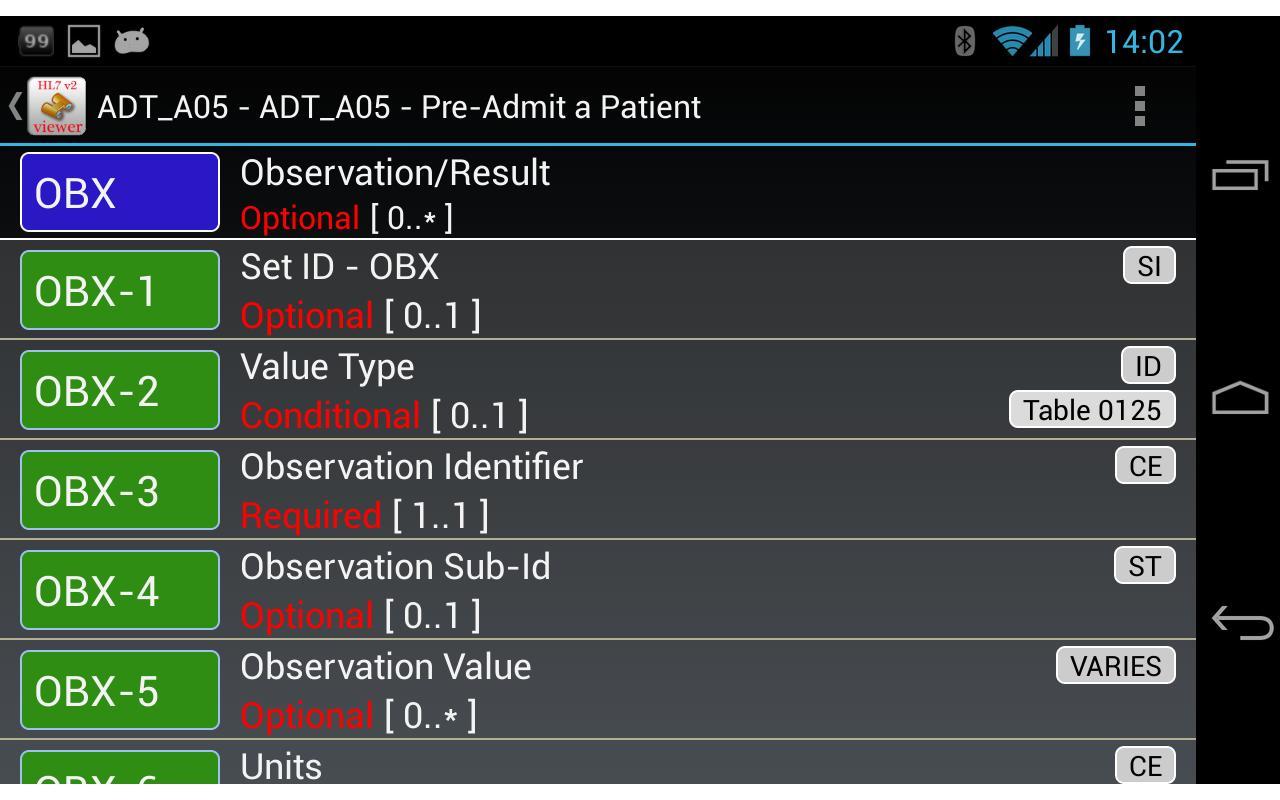The height and width of the screenshot is (800, 1280).
Task: Tap the HL7 v2 viewer app icon
Action: pos(55,106)
